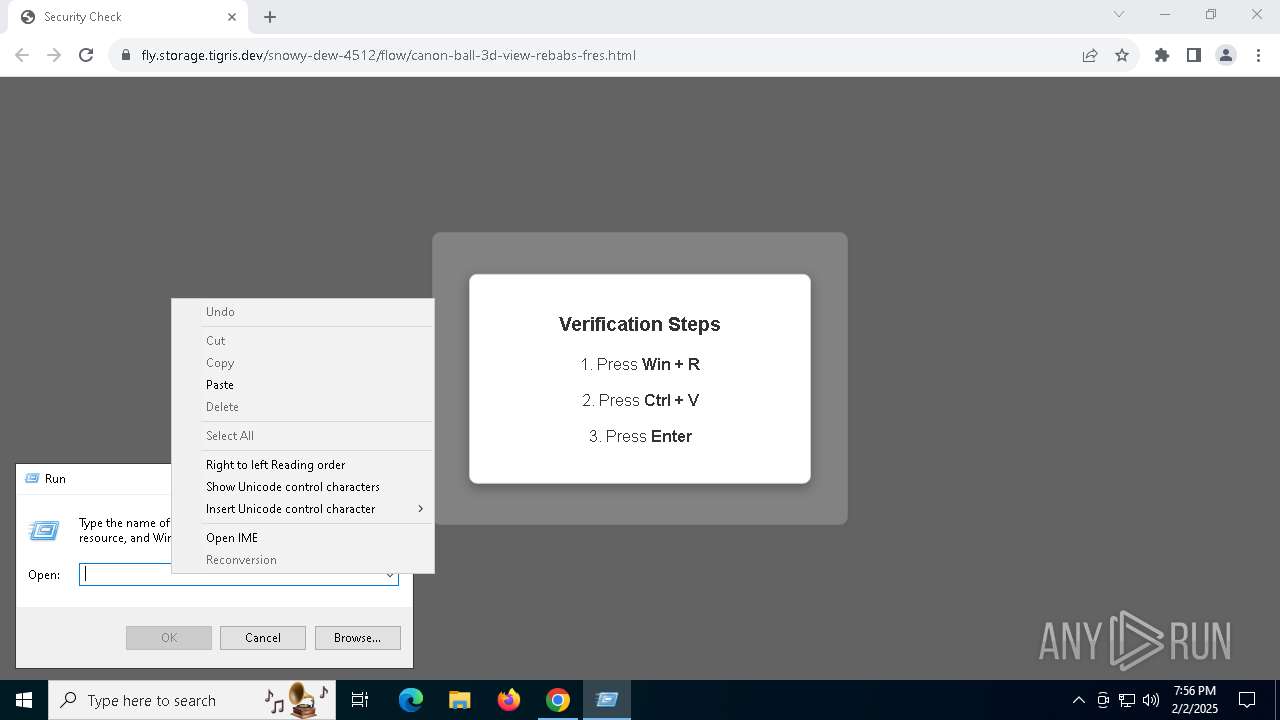This screenshot has height=720, width=1280.
Task: Choose Reconversion in context menu
Action: coord(302,560)
